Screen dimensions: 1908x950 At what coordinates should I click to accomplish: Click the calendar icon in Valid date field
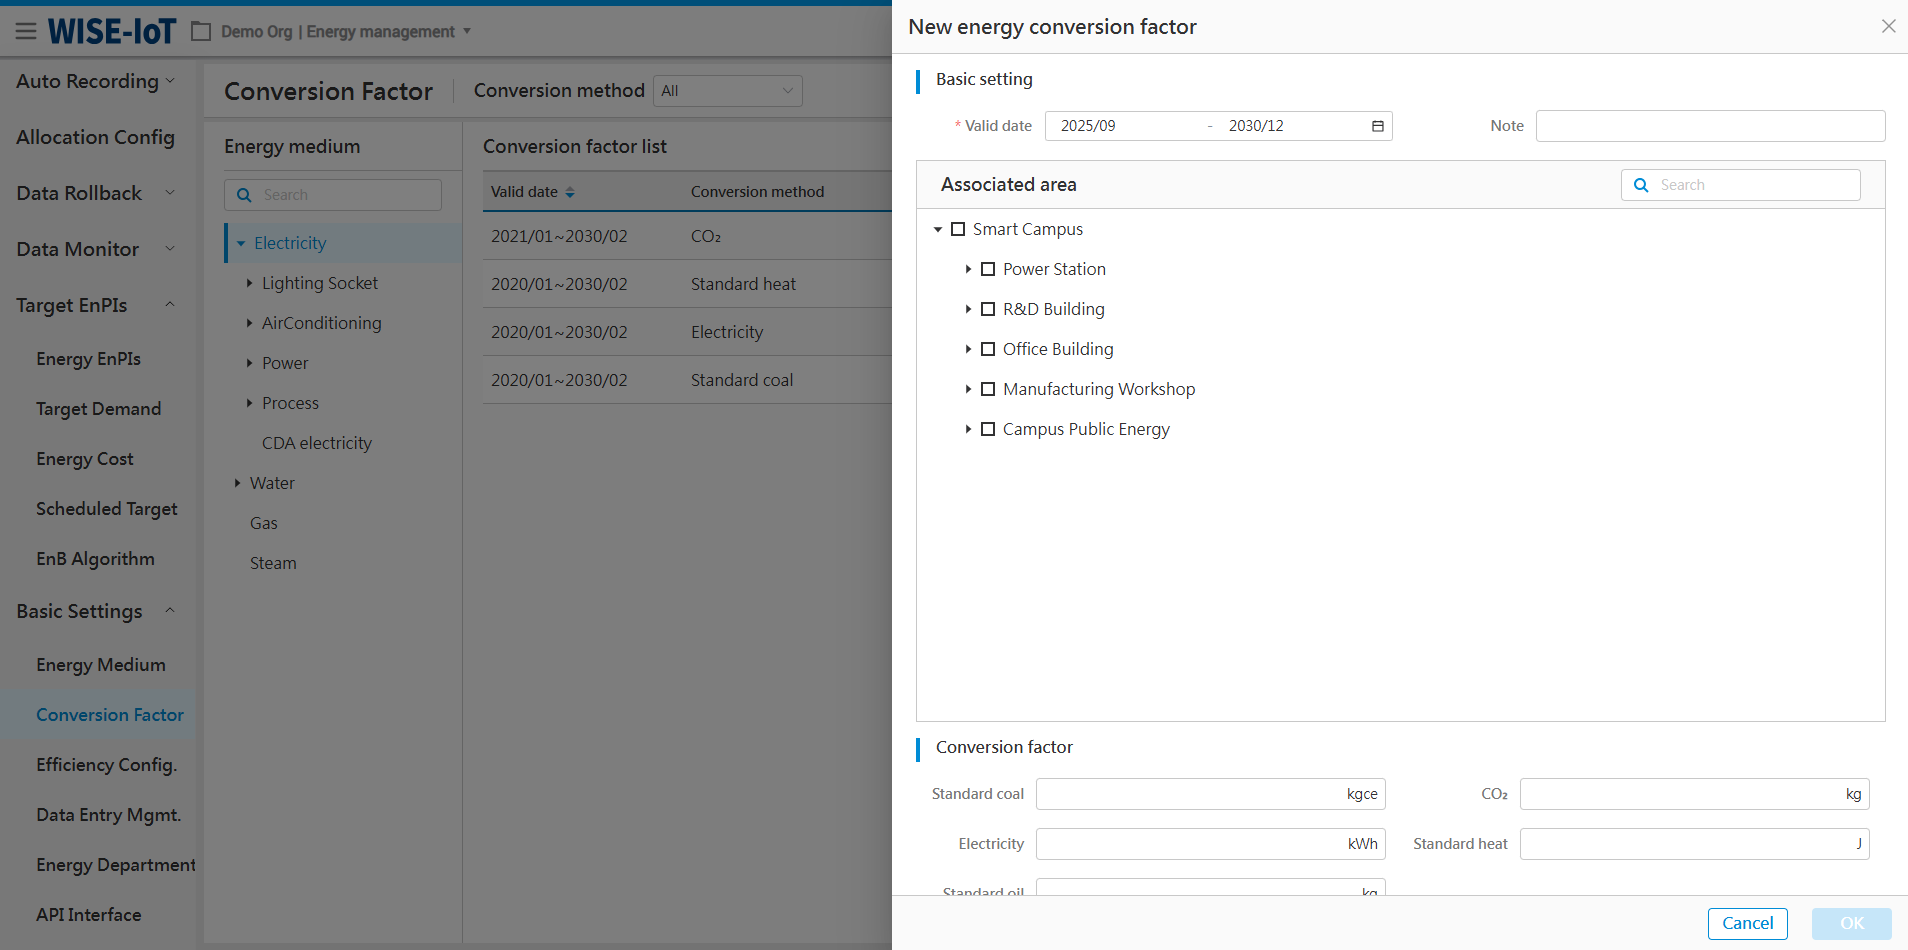[1377, 126]
